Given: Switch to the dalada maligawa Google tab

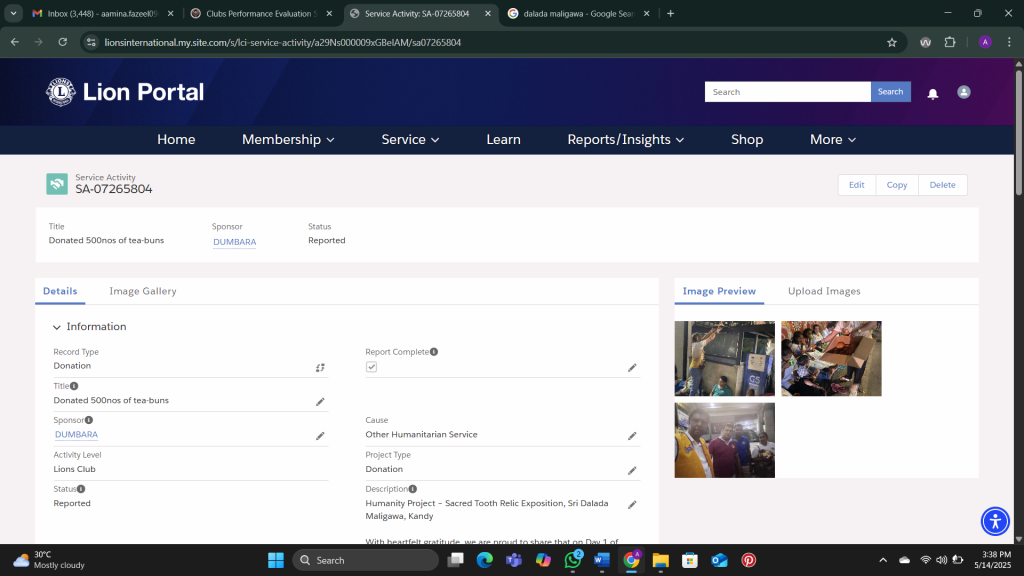Looking at the screenshot, I should click(x=579, y=13).
